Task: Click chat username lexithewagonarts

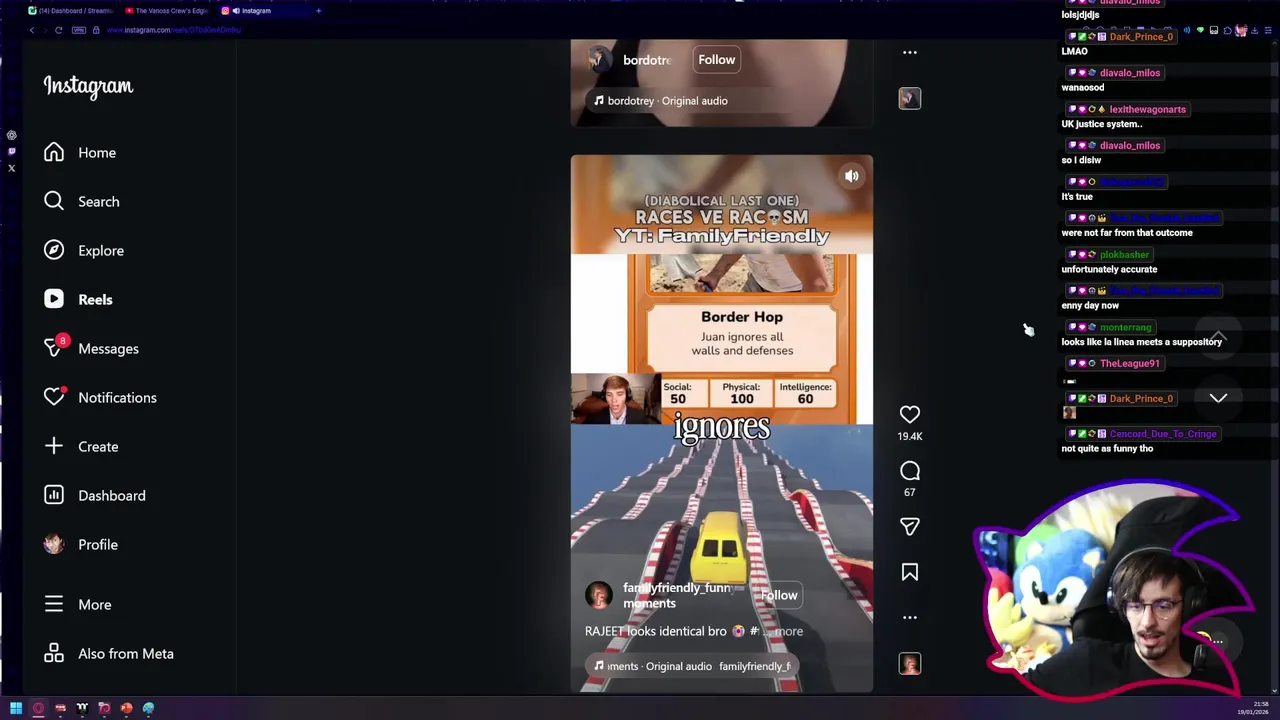Action: (x=1147, y=109)
